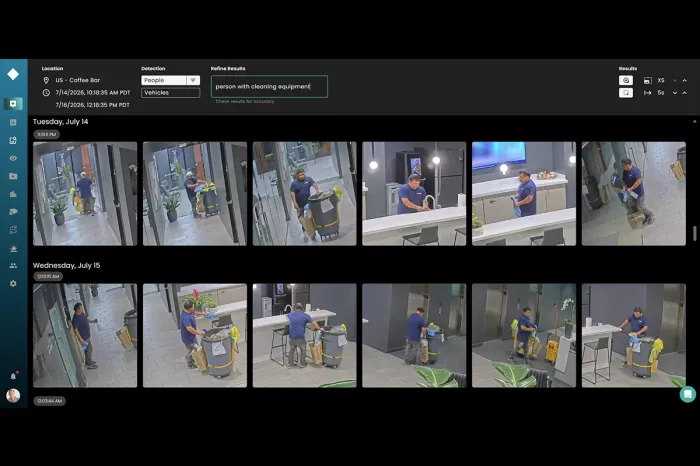Image resolution: width=700 pixels, height=466 pixels.
Task: Open the eye view icon in sidebar
Action: (x=13, y=158)
